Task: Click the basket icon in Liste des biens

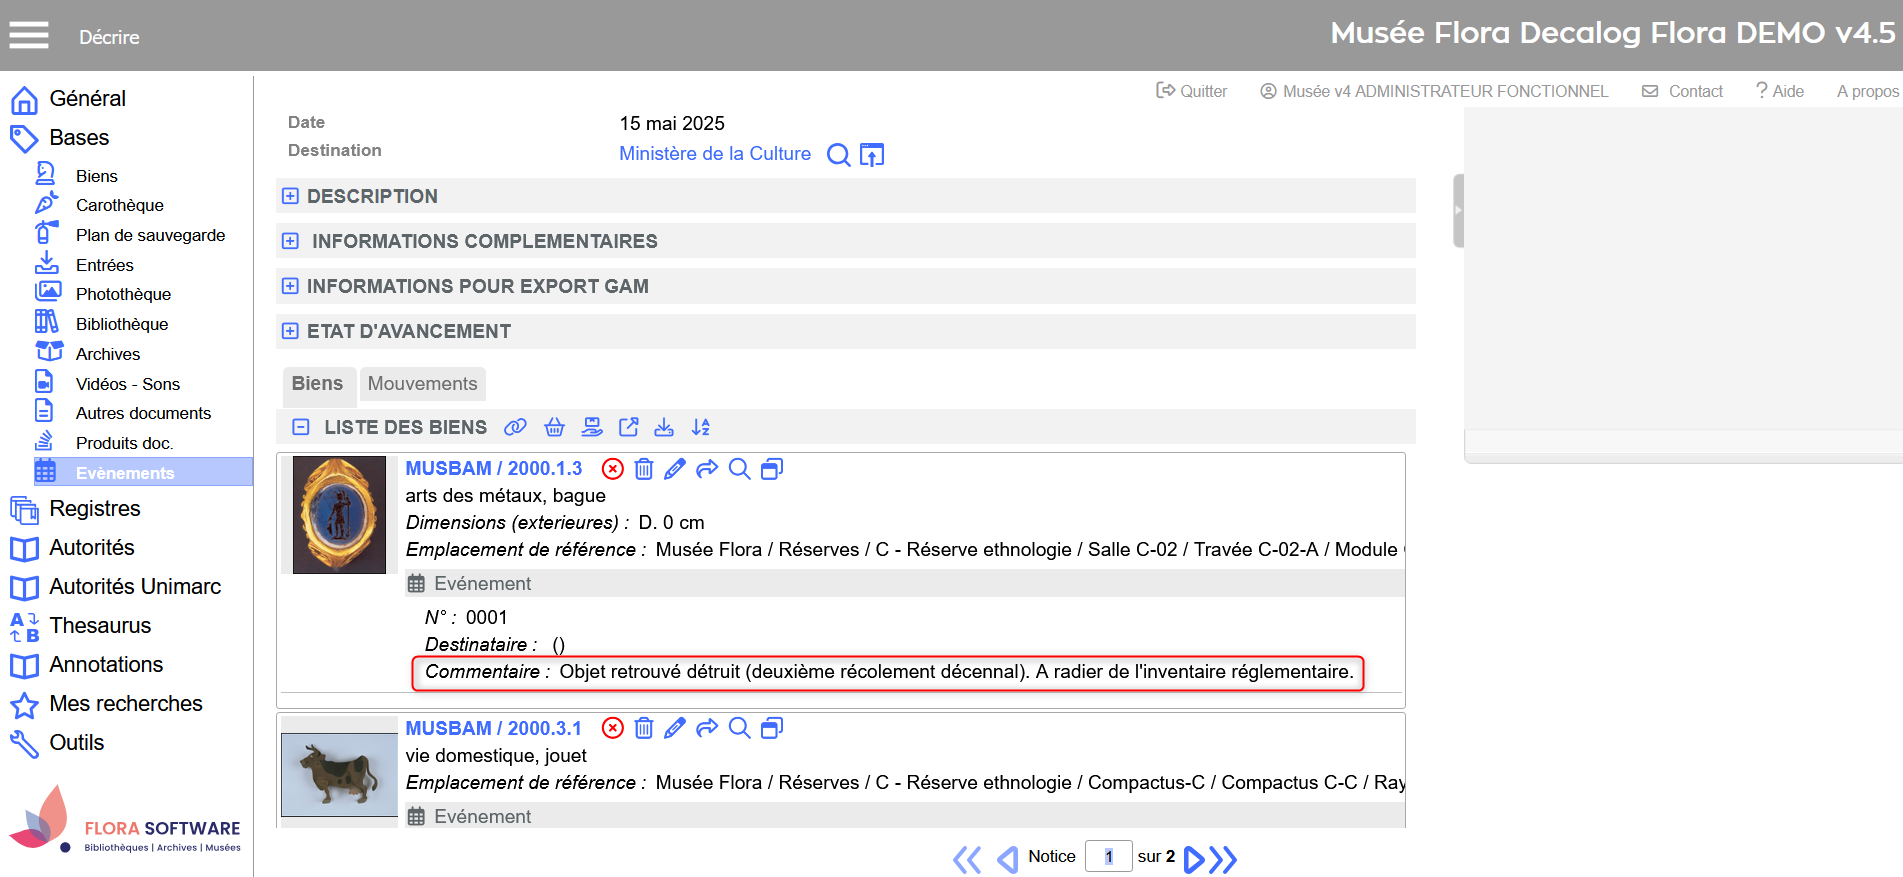Action: click(x=554, y=428)
